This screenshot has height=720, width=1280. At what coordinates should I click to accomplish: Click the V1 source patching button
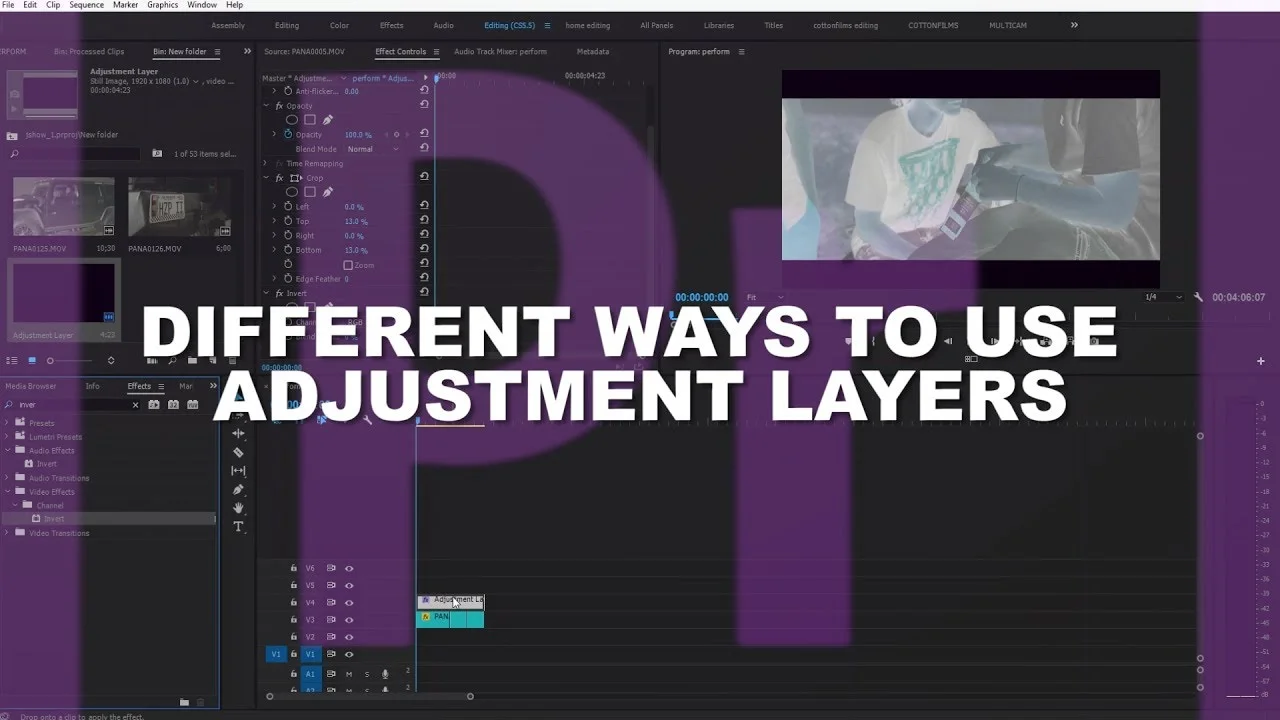(276, 654)
